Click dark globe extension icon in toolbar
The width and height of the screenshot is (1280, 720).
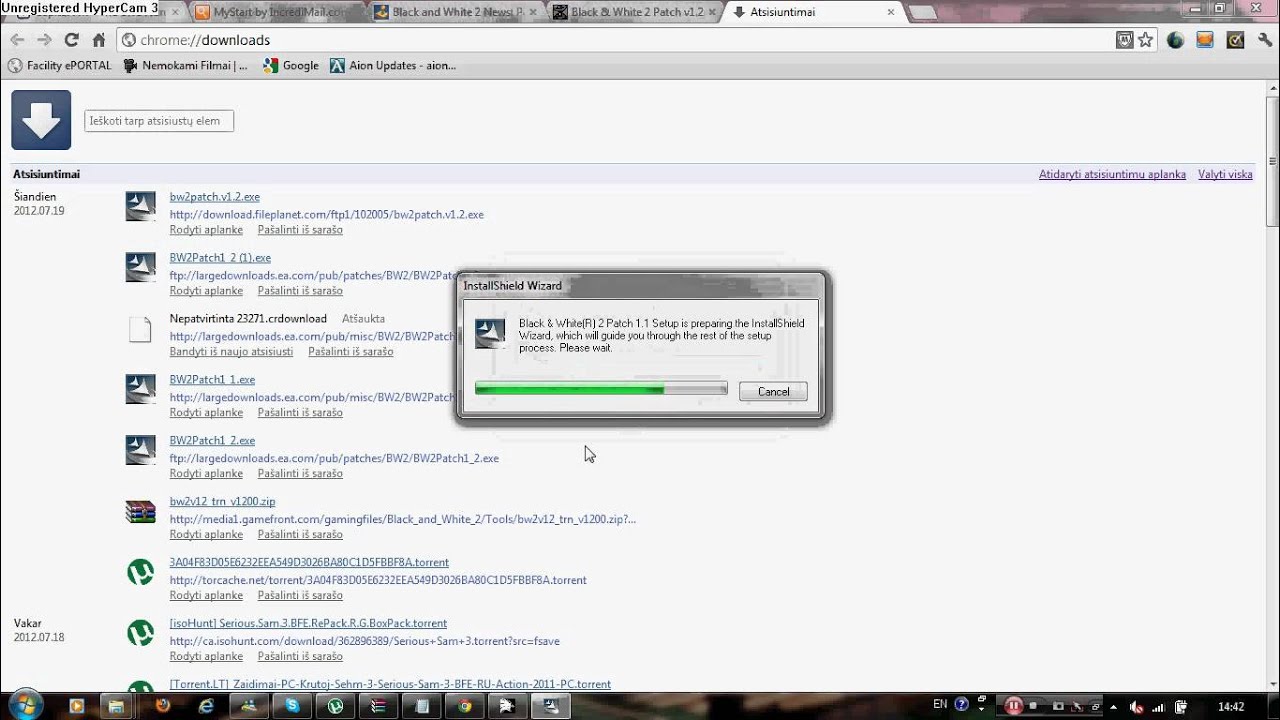tap(1175, 40)
